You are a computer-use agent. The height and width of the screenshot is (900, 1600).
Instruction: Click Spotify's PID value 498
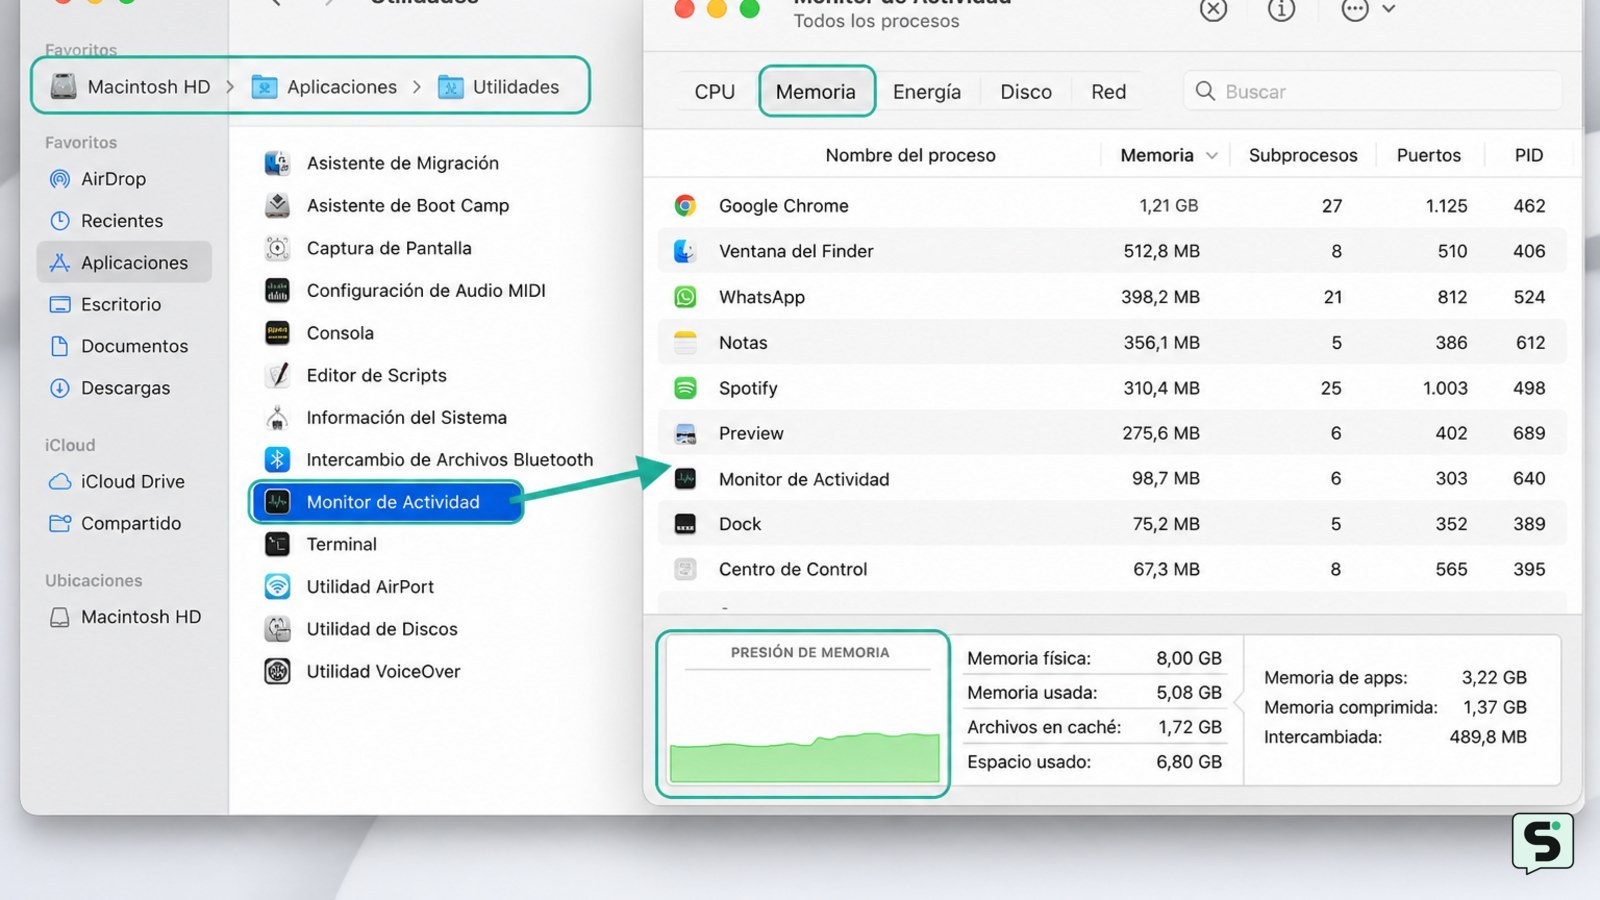click(x=1529, y=388)
